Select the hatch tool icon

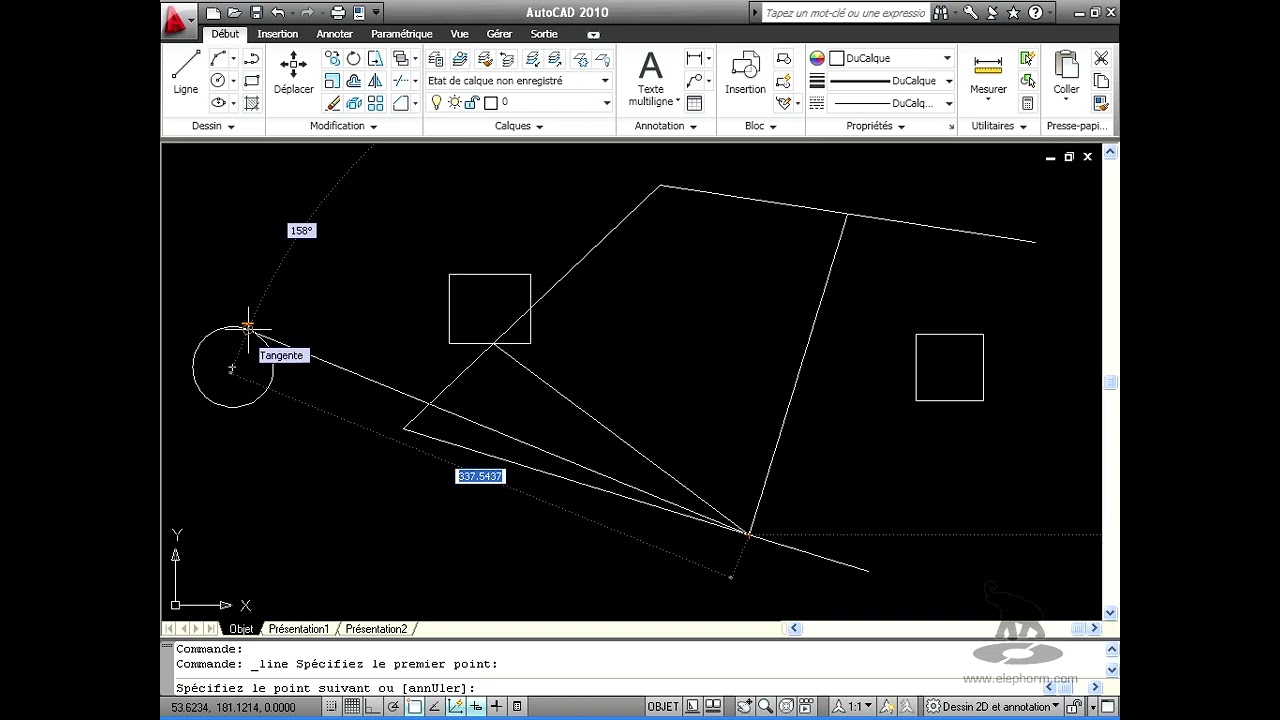252,103
